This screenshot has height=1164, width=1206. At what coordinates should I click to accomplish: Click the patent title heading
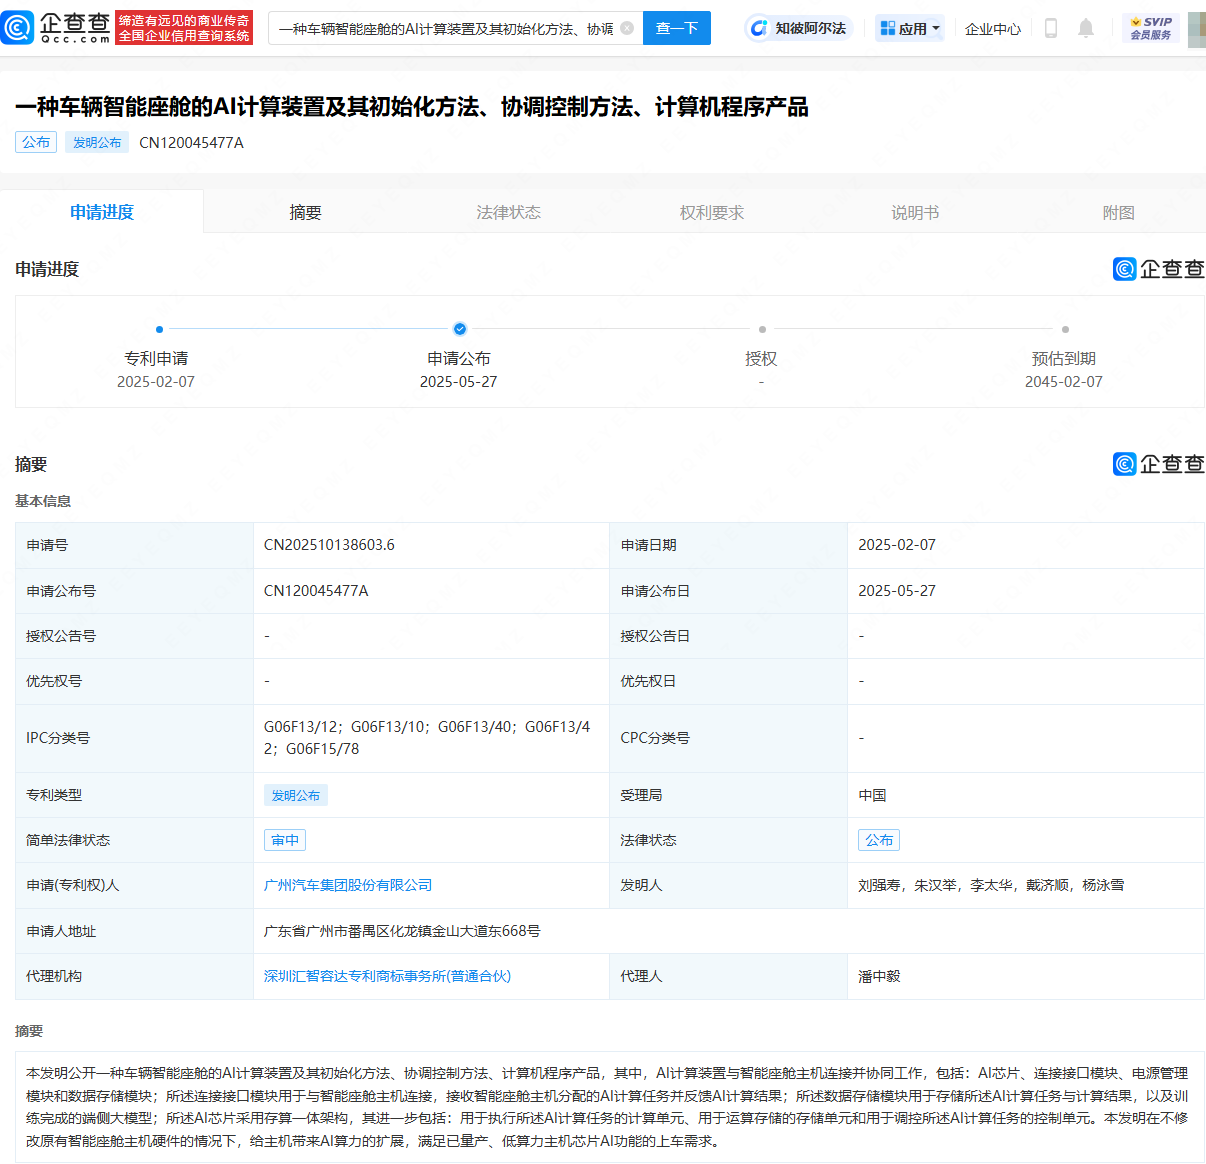pos(412,106)
